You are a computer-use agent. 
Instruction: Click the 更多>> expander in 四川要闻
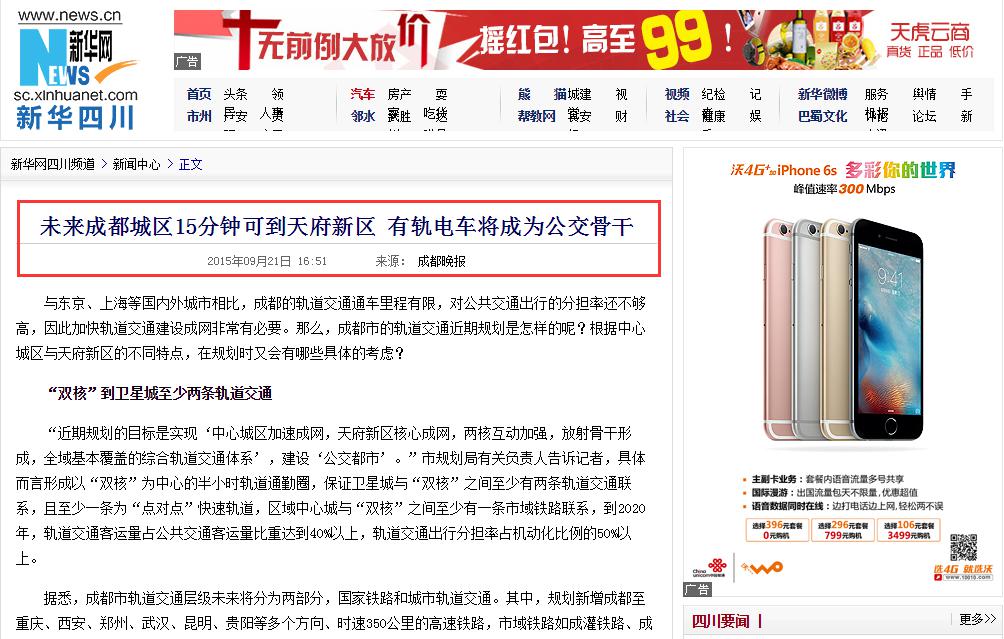click(978, 619)
